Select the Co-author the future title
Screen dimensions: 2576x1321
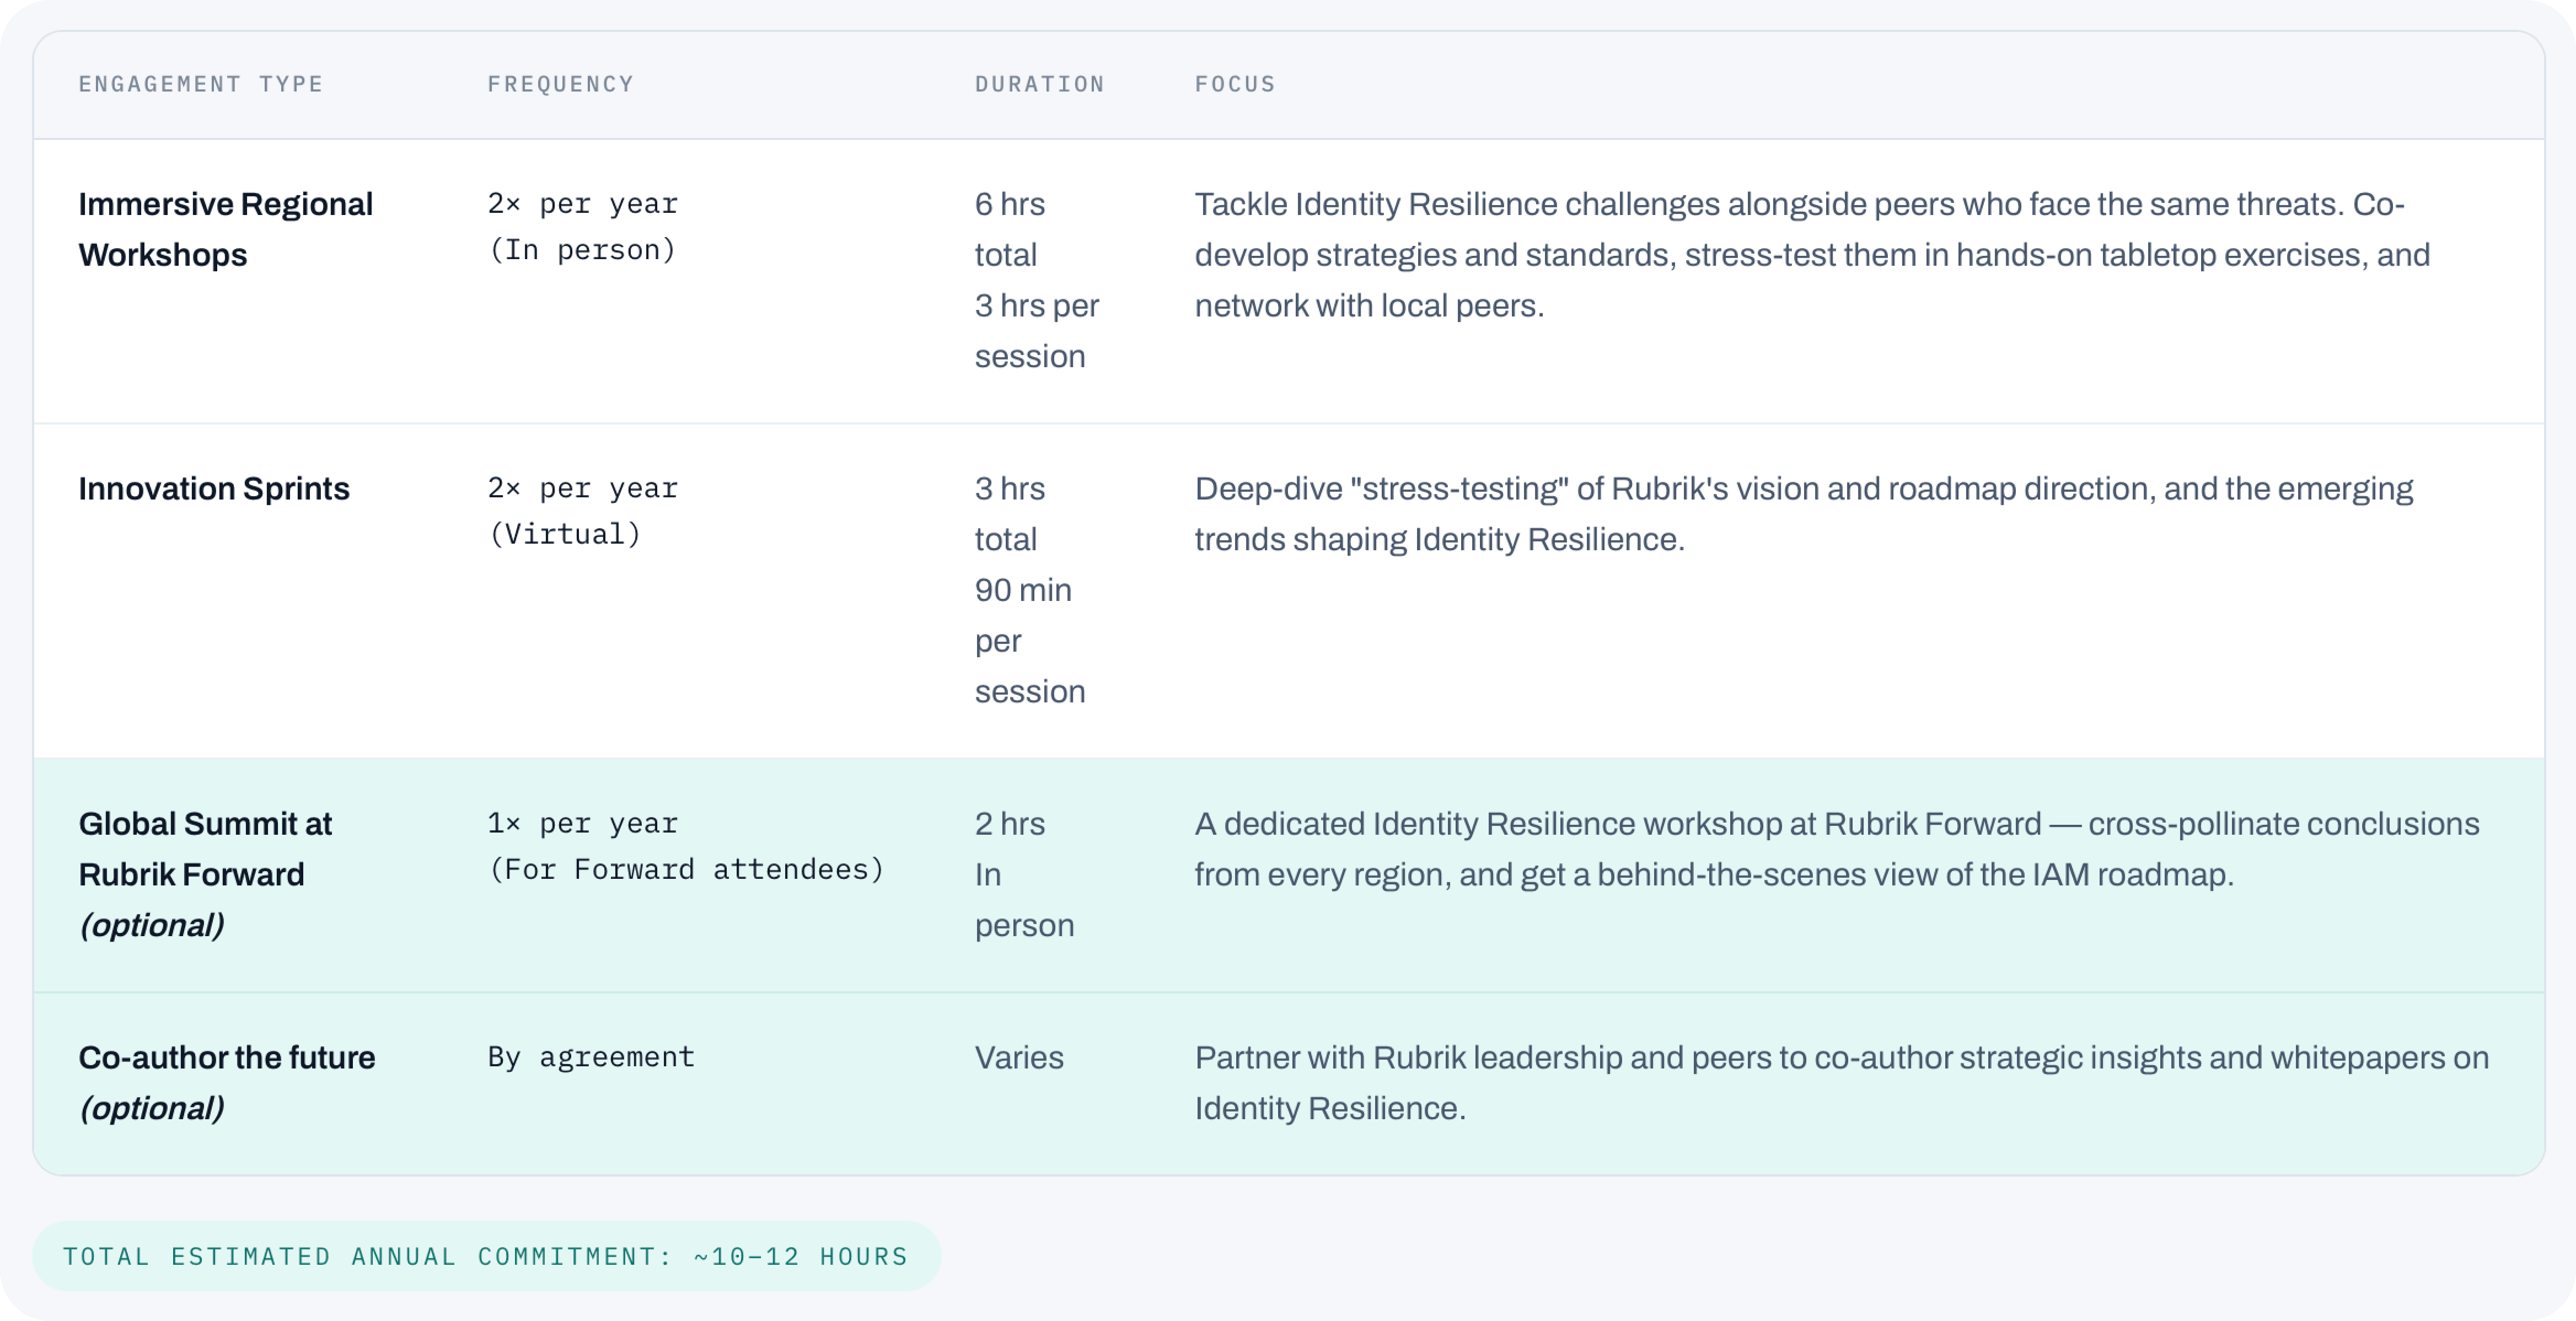(227, 1082)
